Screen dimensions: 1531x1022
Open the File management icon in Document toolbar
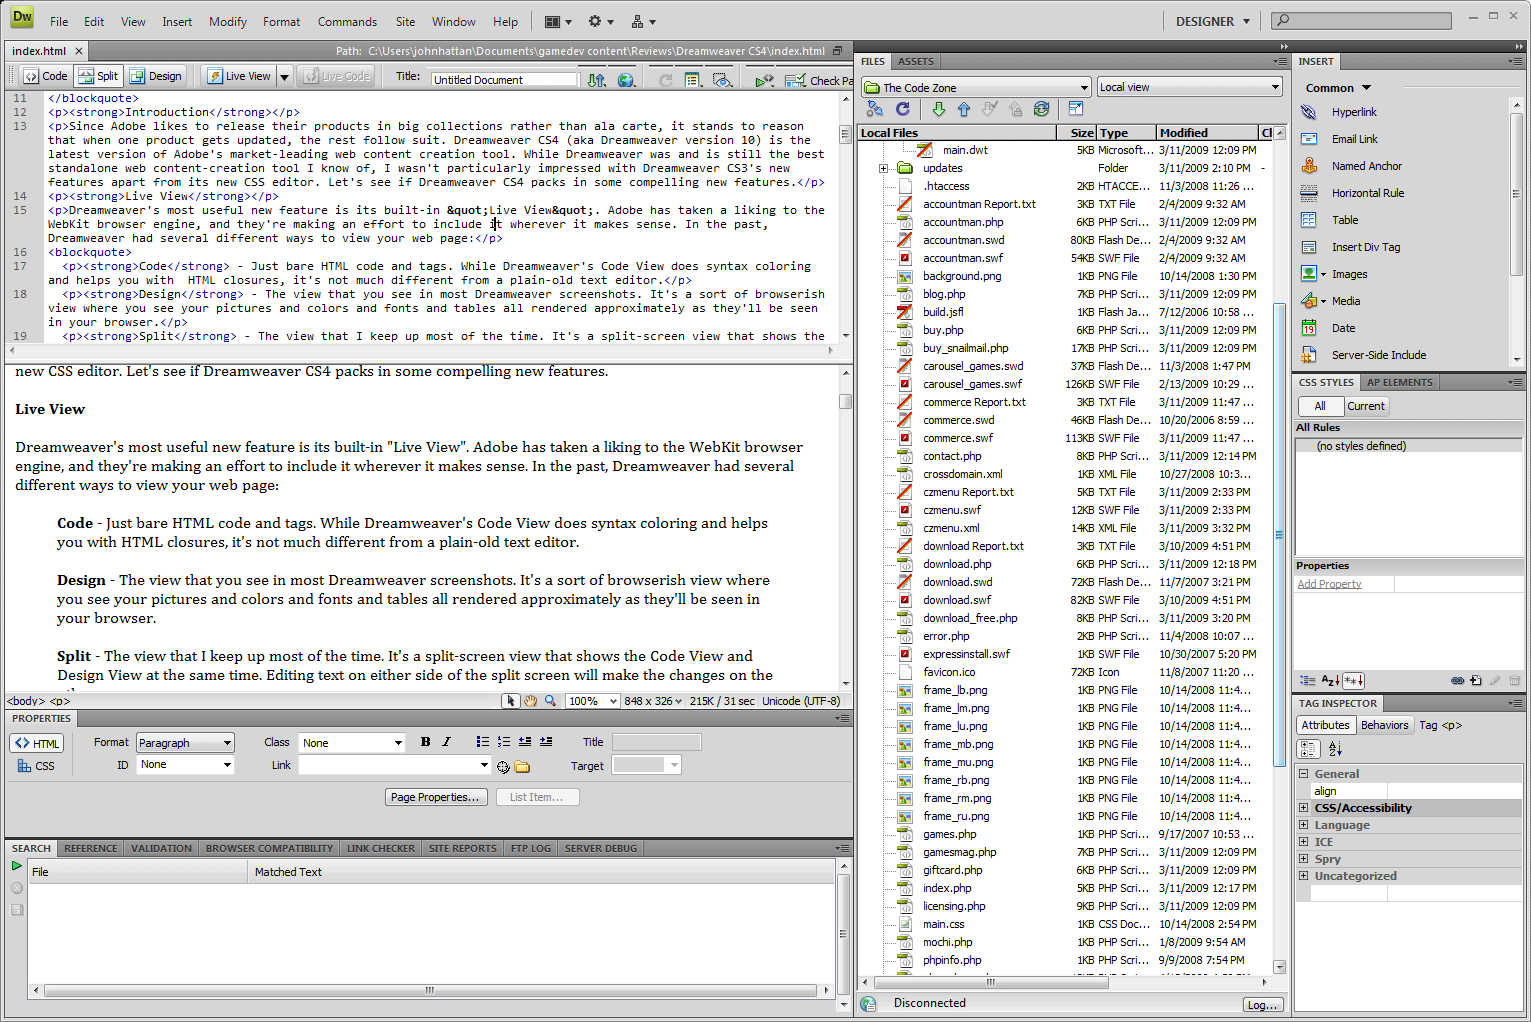tap(597, 79)
